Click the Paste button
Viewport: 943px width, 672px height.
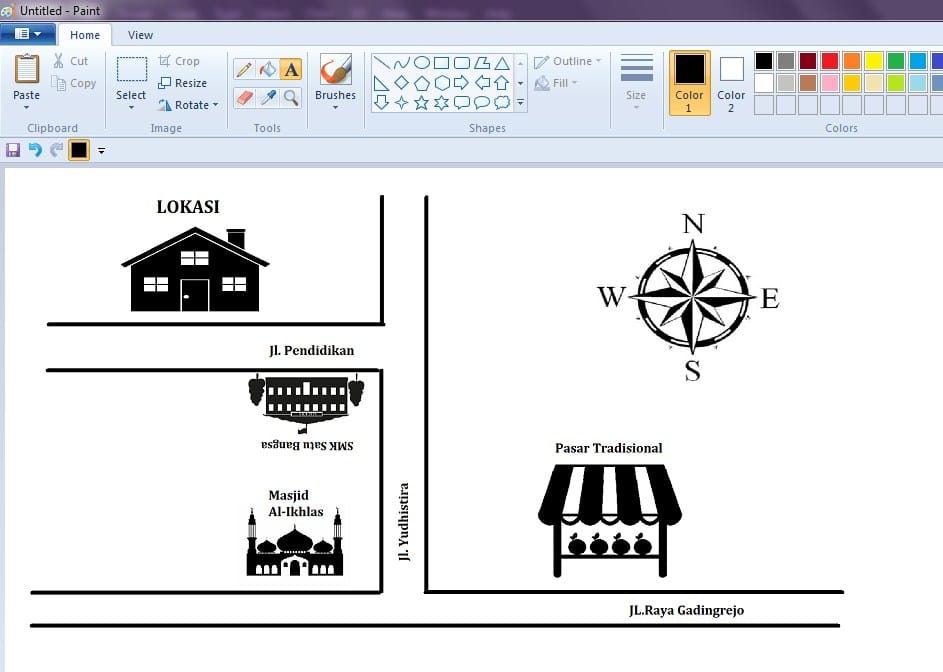(27, 80)
